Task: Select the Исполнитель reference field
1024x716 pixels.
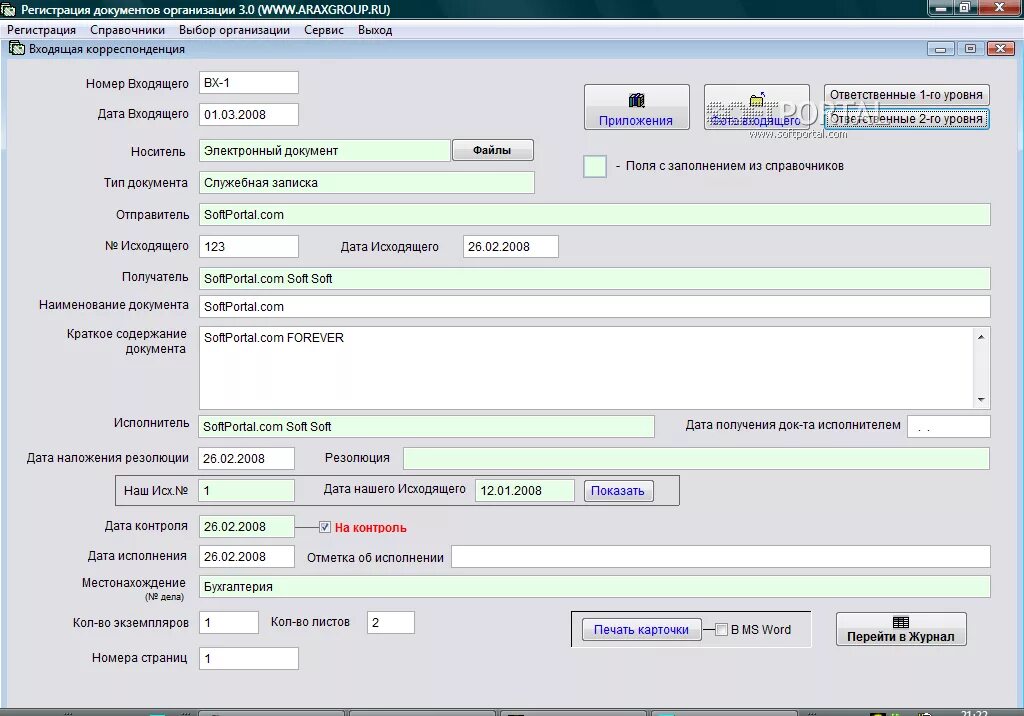Action: 426,426
